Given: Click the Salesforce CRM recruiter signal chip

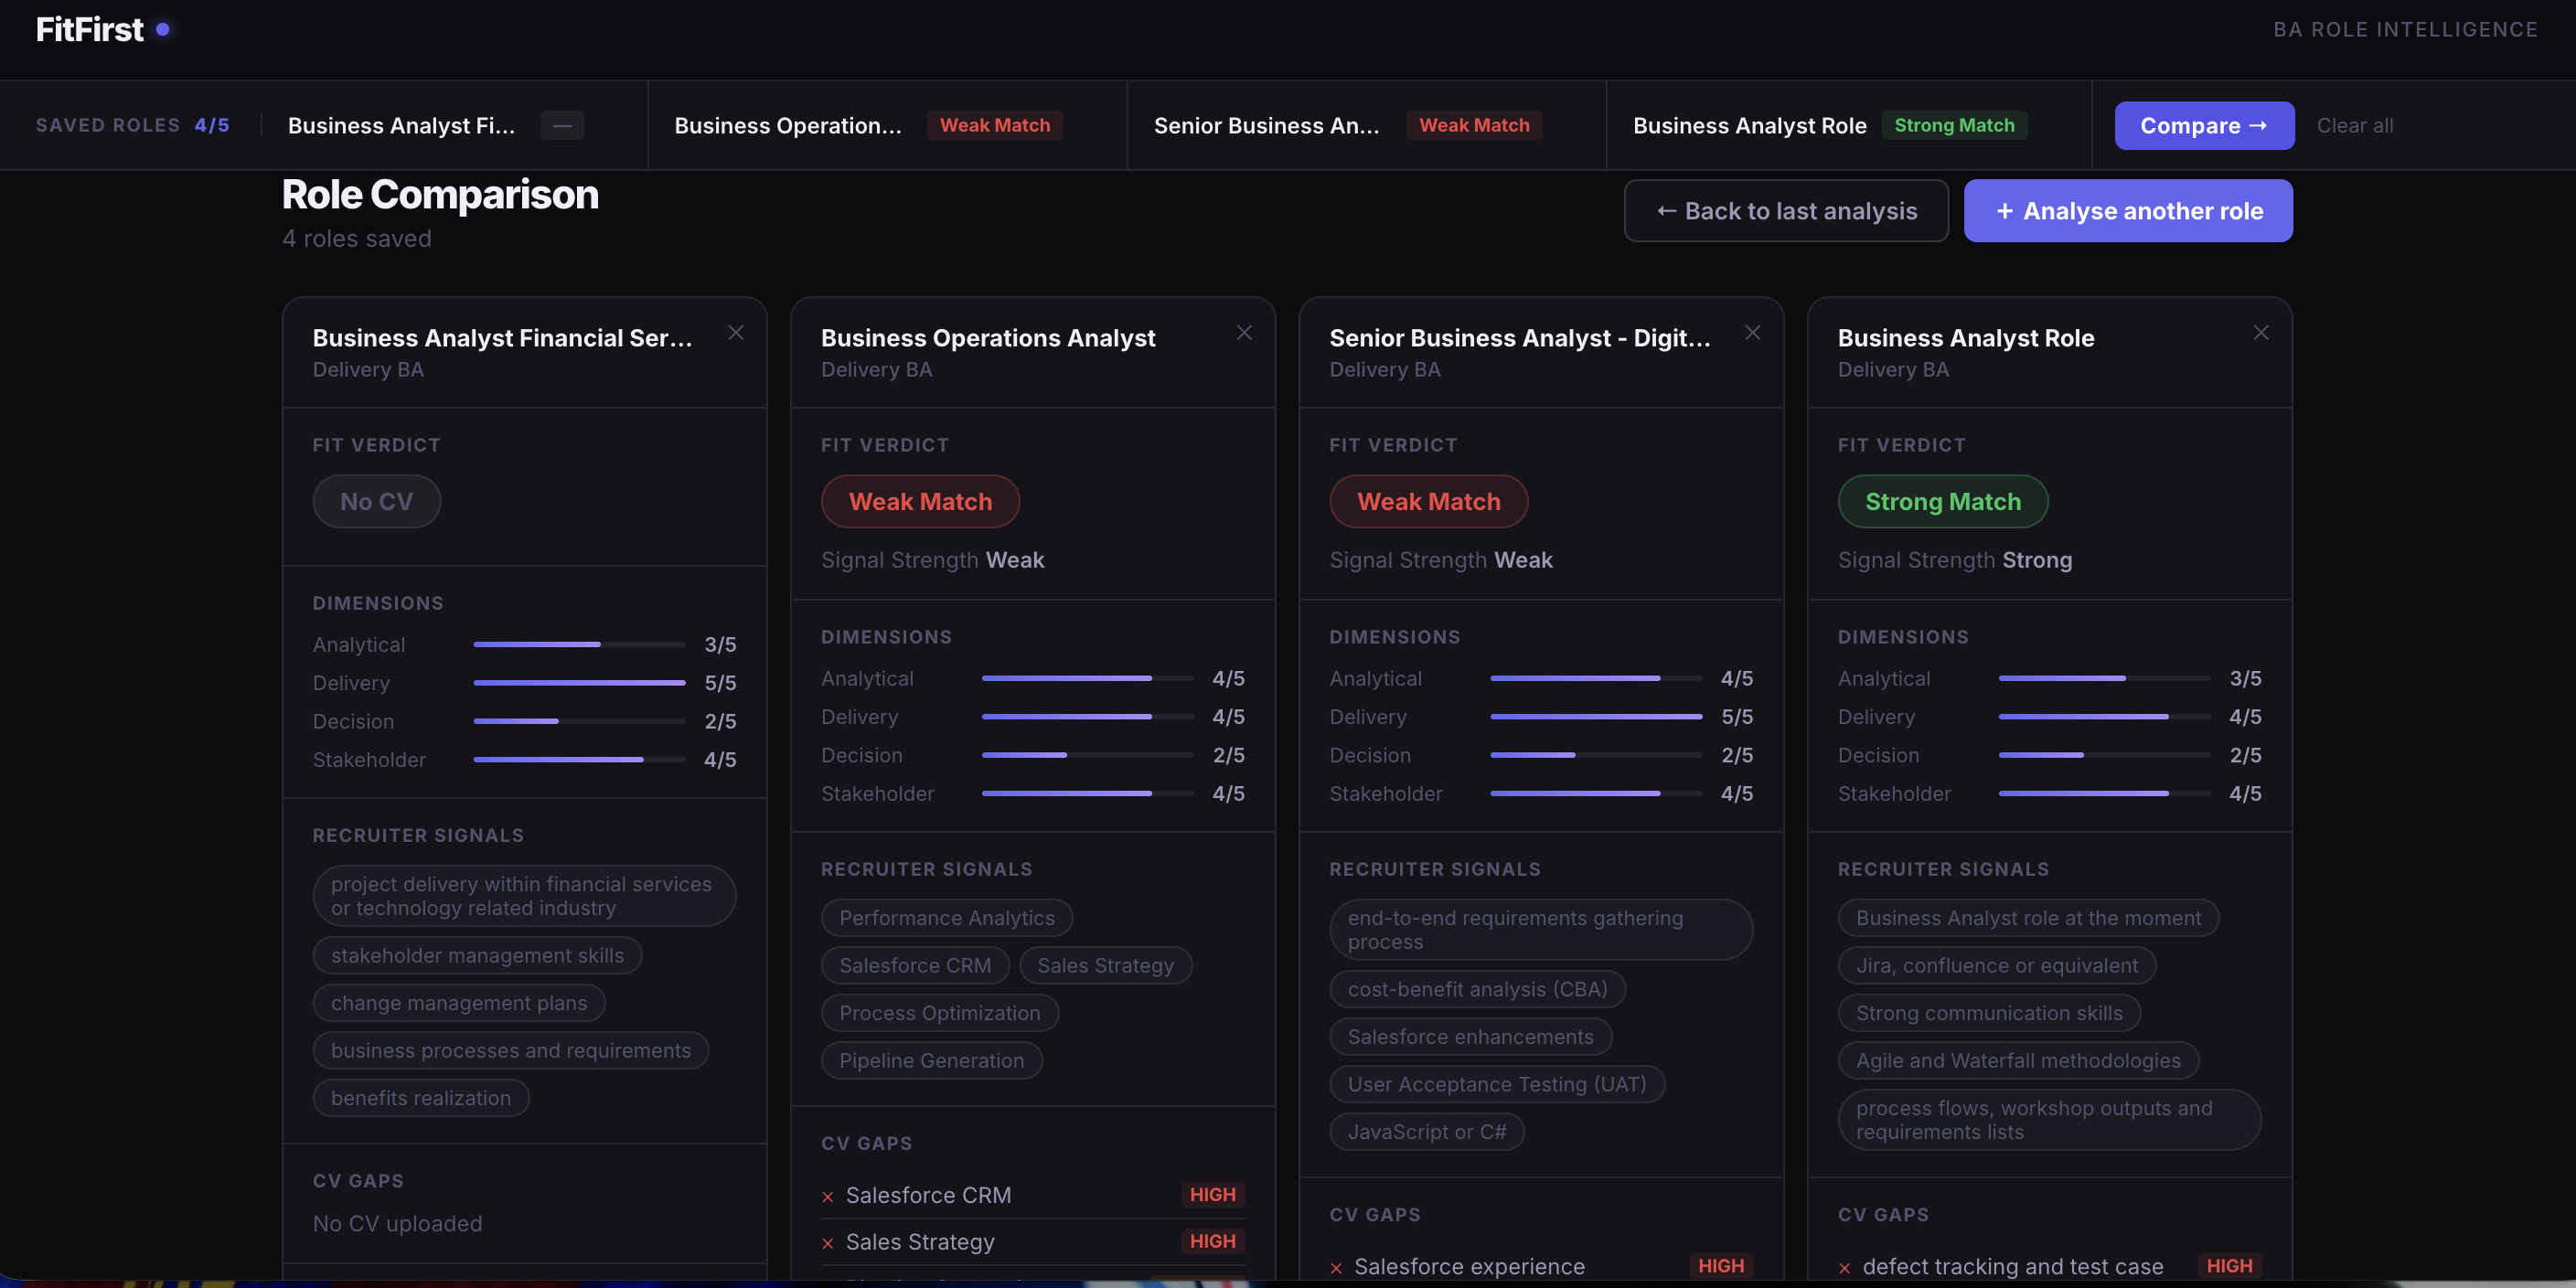Looking at the screenshot, I should [x=914, y=966].
